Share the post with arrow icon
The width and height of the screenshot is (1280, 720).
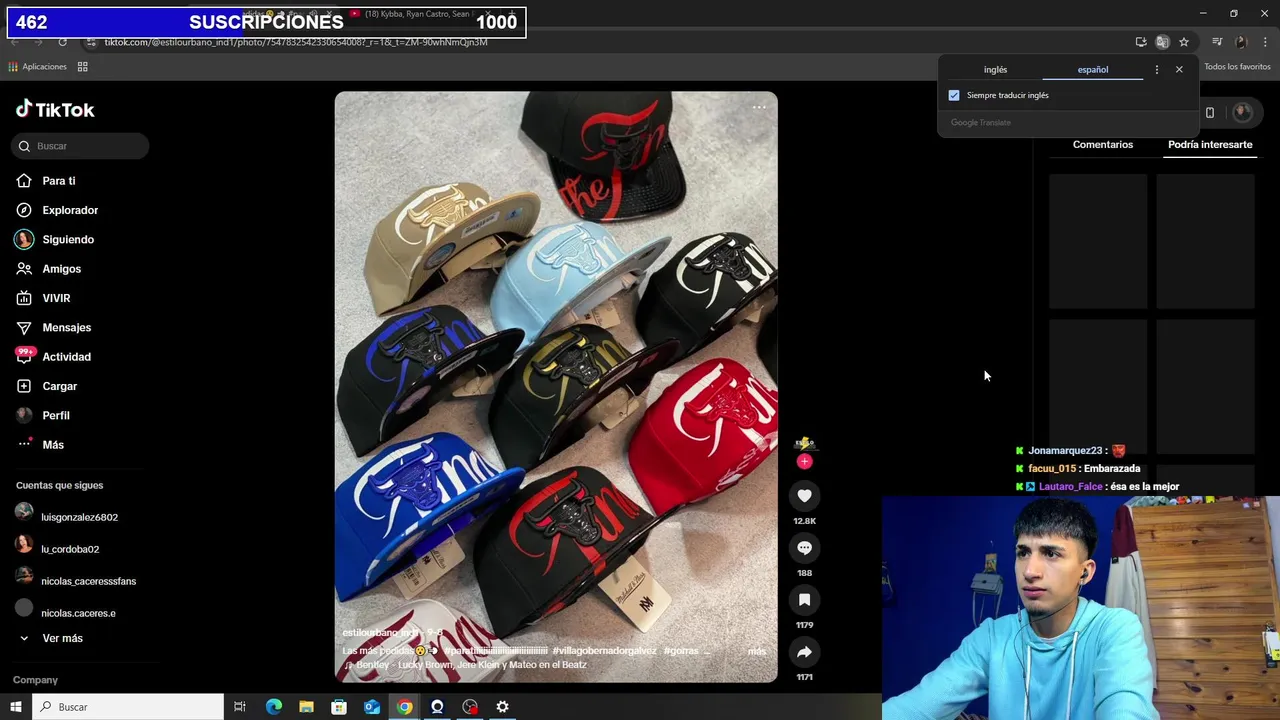coord(804,652)
